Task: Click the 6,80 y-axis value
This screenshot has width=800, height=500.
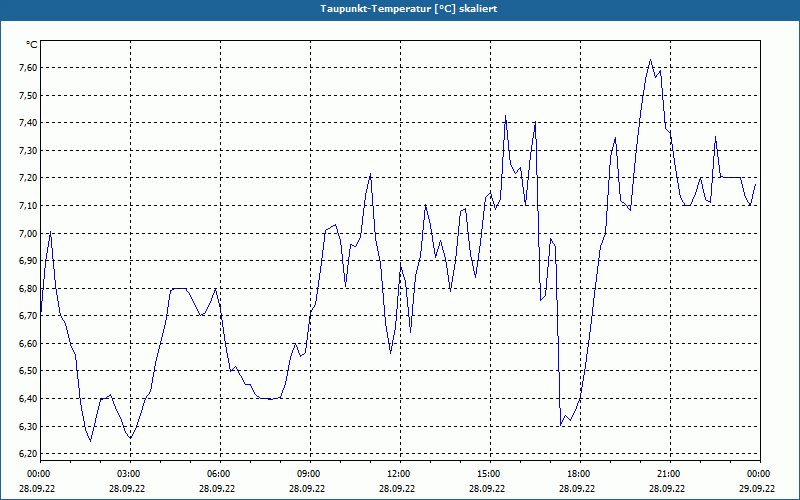Action: point(28,288)
